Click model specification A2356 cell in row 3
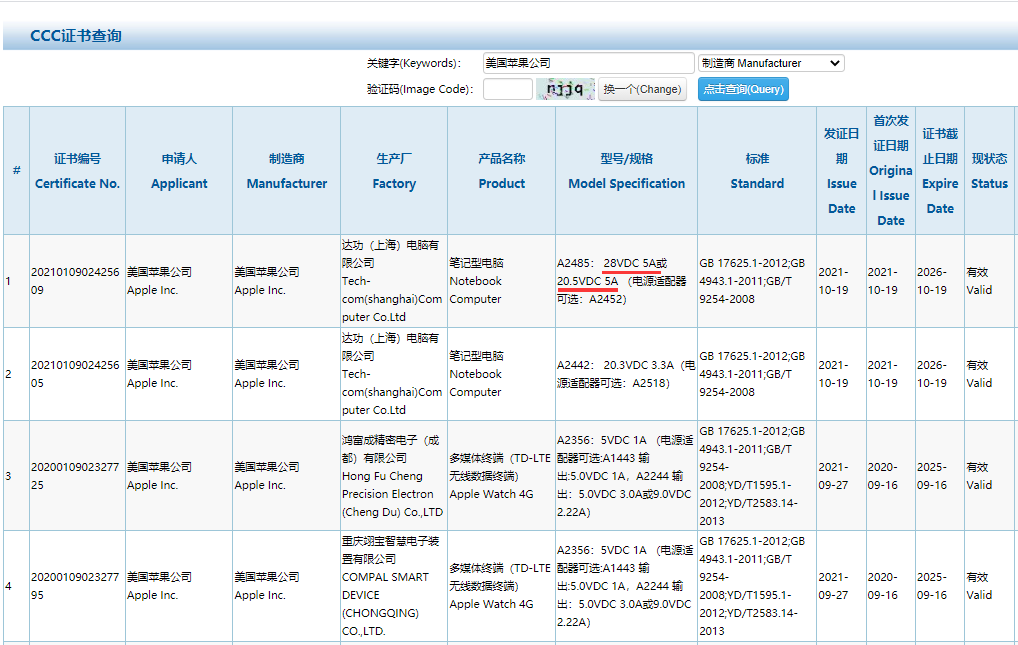Image resolution: width=1018 pixels, height=645 pixels. coord(627,476)
